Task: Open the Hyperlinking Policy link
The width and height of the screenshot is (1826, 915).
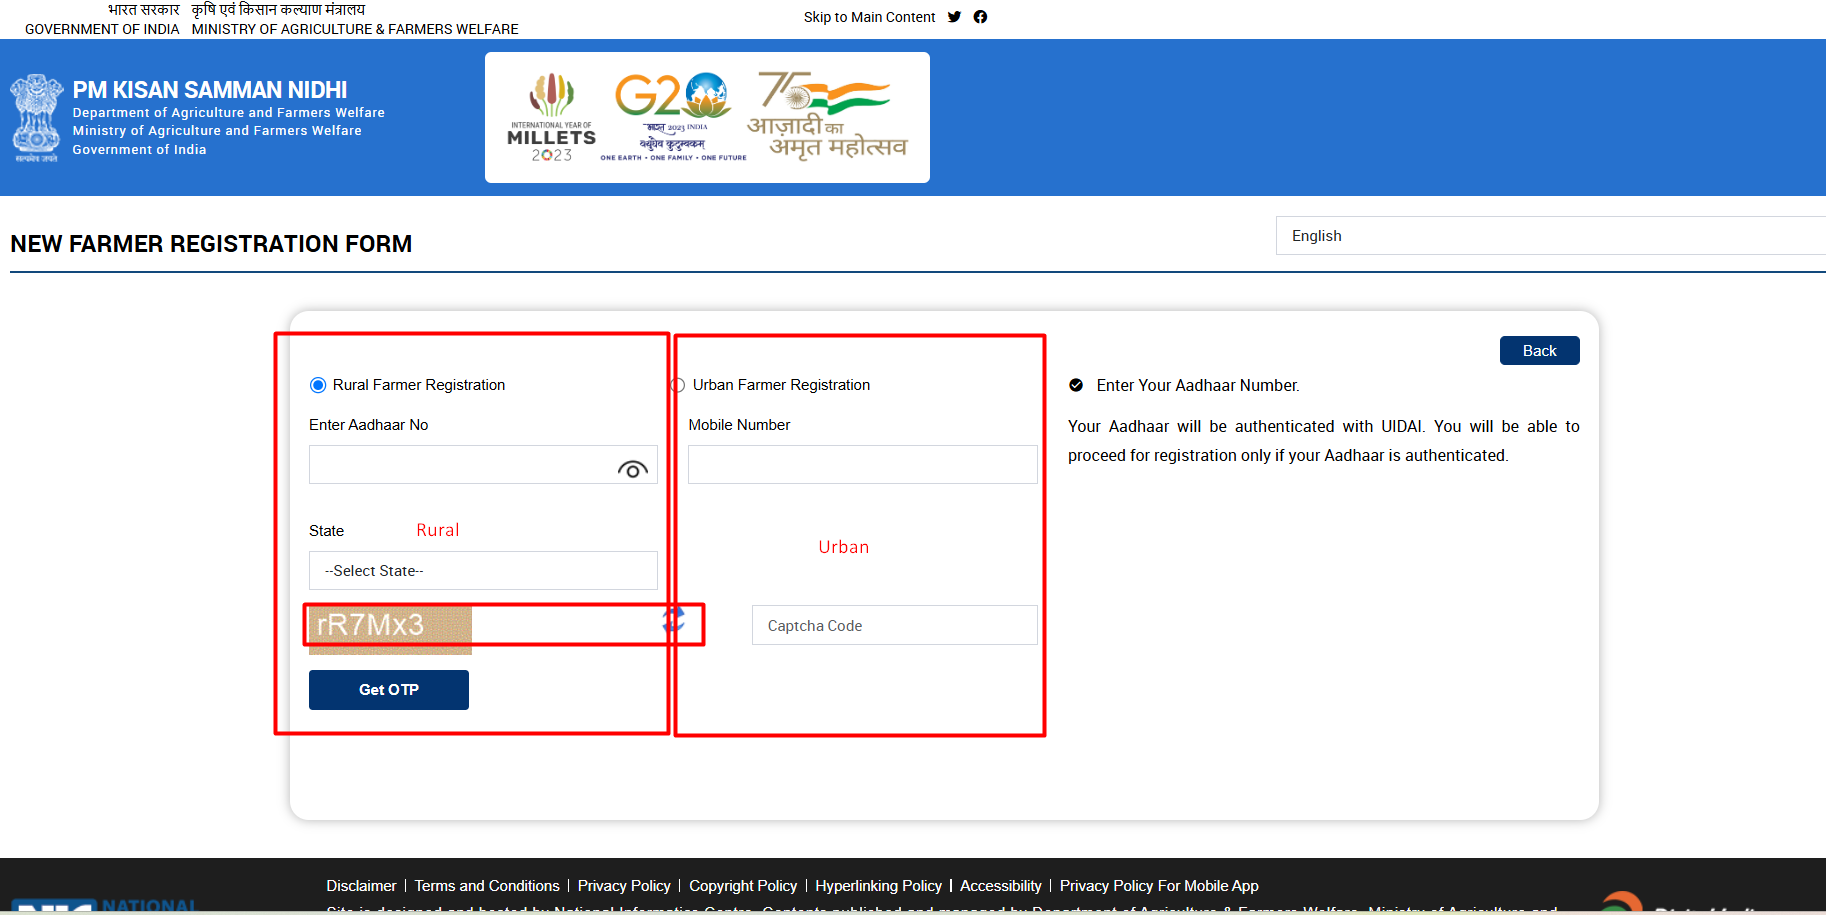Action: tap(878, 886)
